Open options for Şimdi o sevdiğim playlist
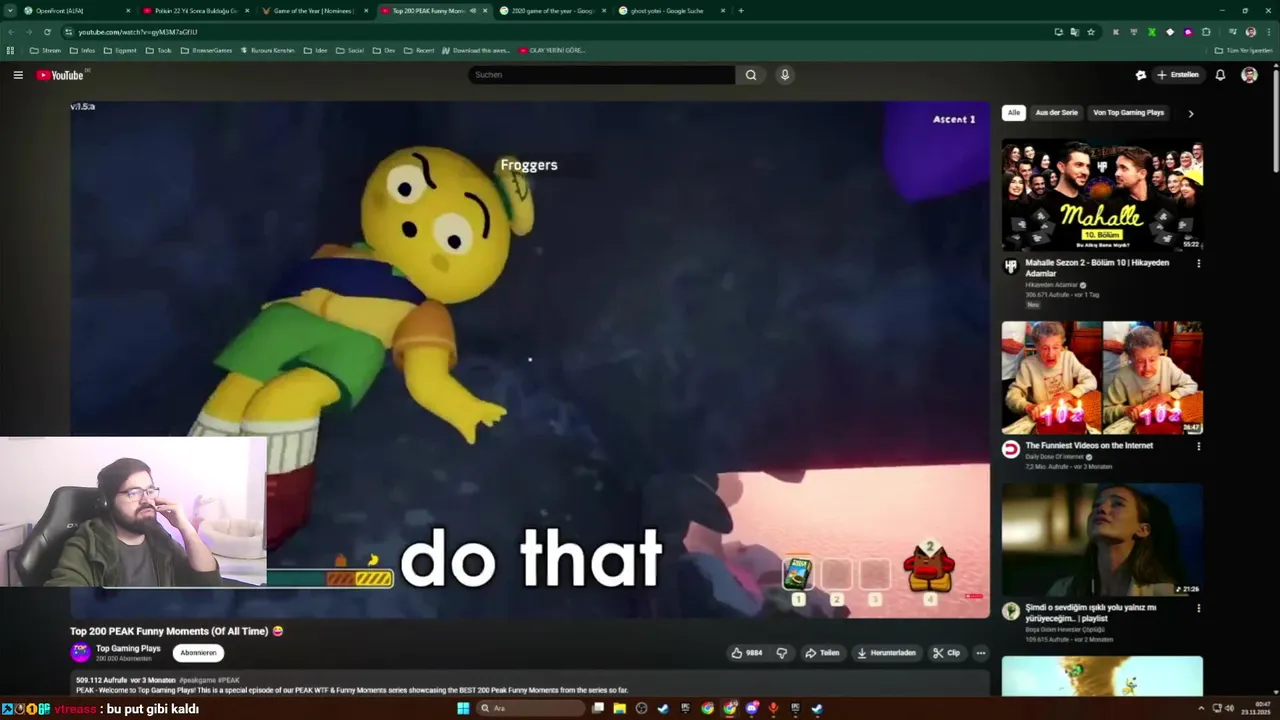The image size is (1280, 720). point(1198,608)
